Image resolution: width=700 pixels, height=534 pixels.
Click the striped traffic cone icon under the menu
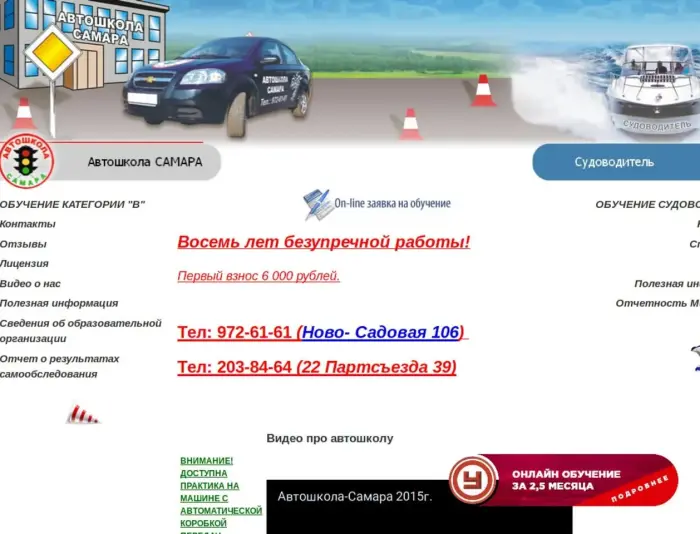[x=83, y=413]
